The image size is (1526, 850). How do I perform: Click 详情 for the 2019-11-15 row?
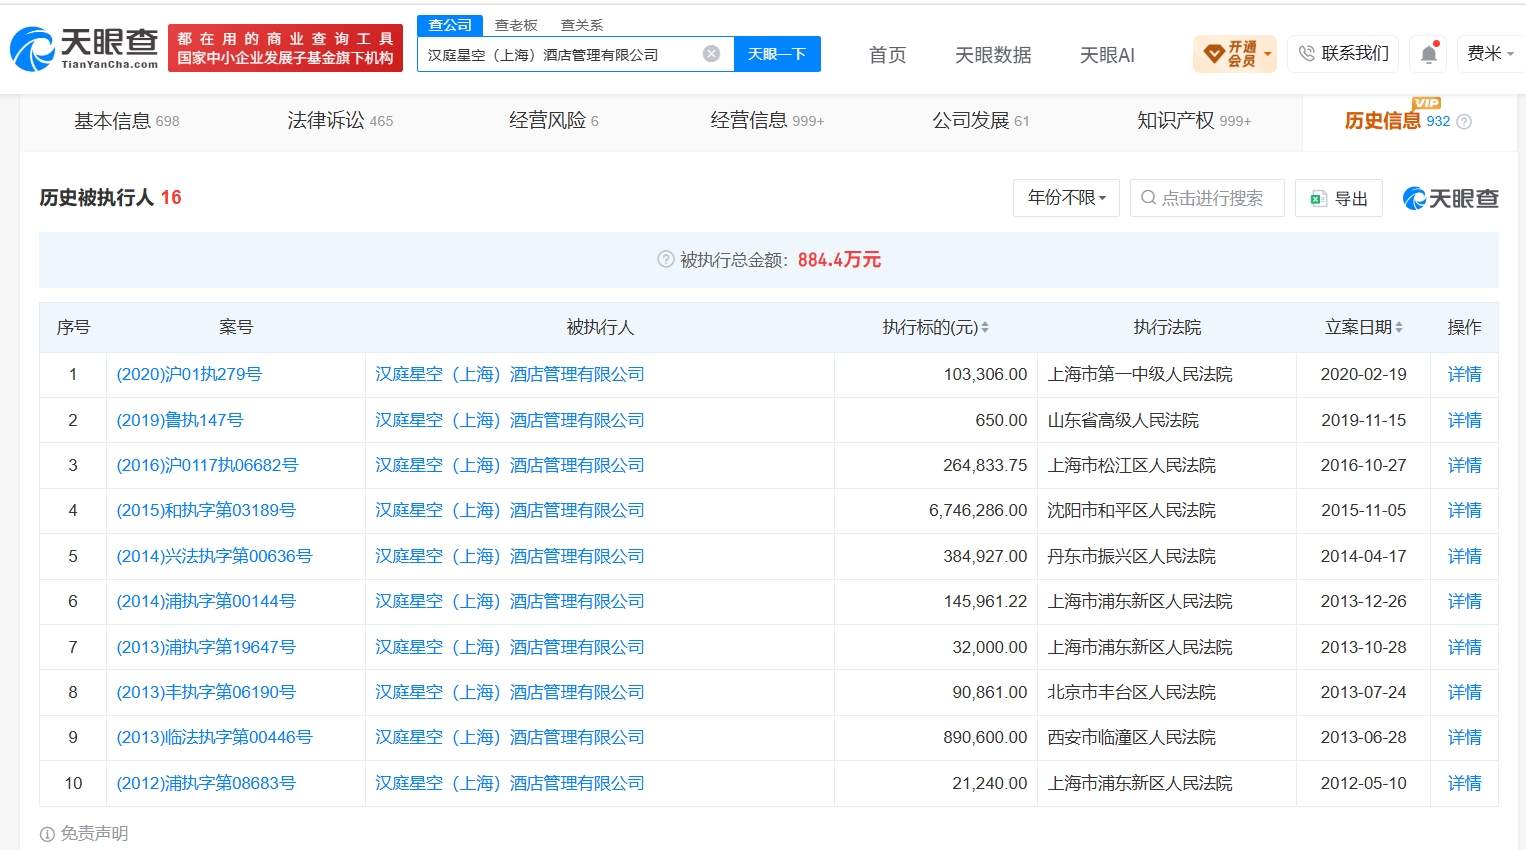tap(1465, 420)
